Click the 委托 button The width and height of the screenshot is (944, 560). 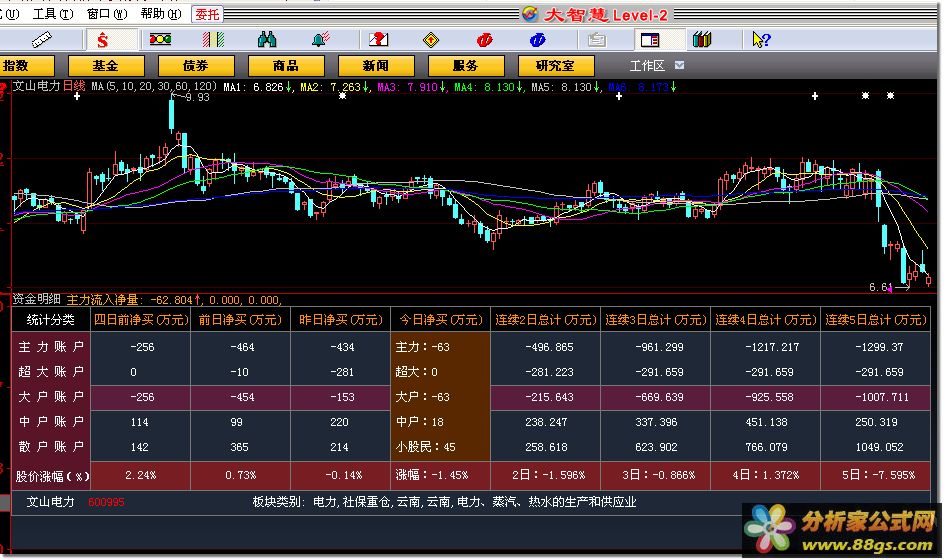point(207,14)
